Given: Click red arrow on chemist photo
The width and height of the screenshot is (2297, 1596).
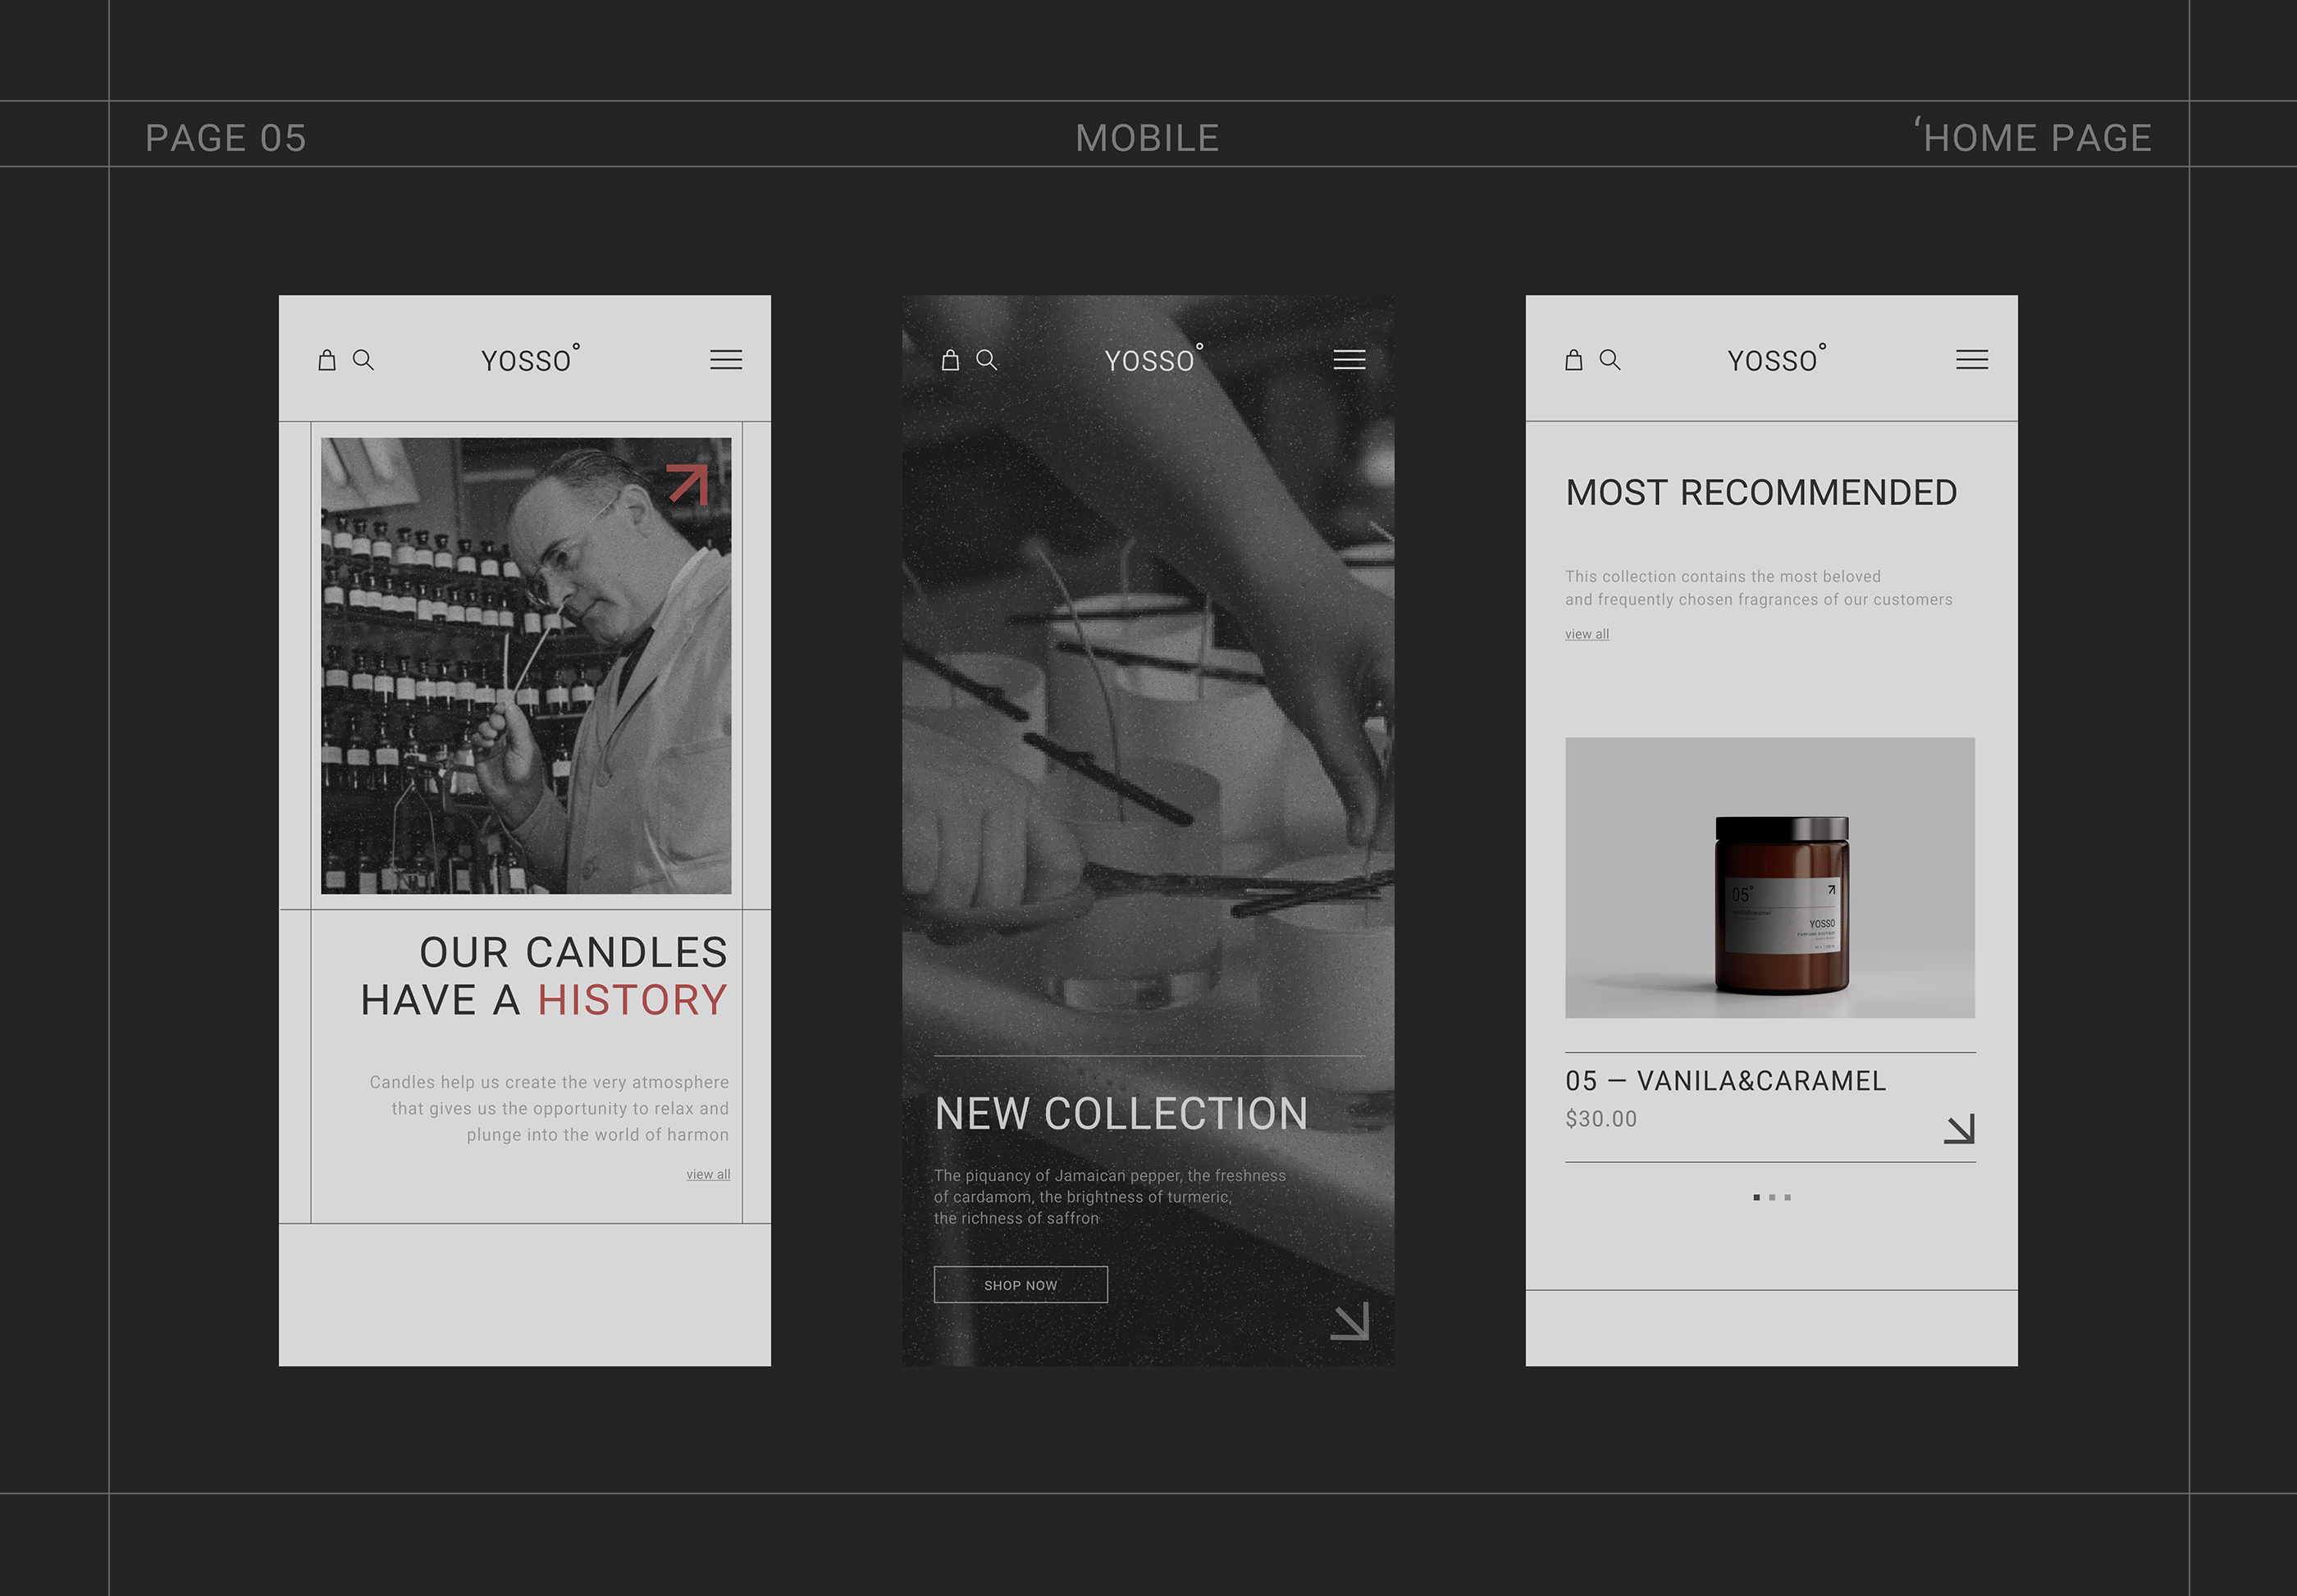Looking at the screenshot, I should pyautogui.click(x=688, y=484).
